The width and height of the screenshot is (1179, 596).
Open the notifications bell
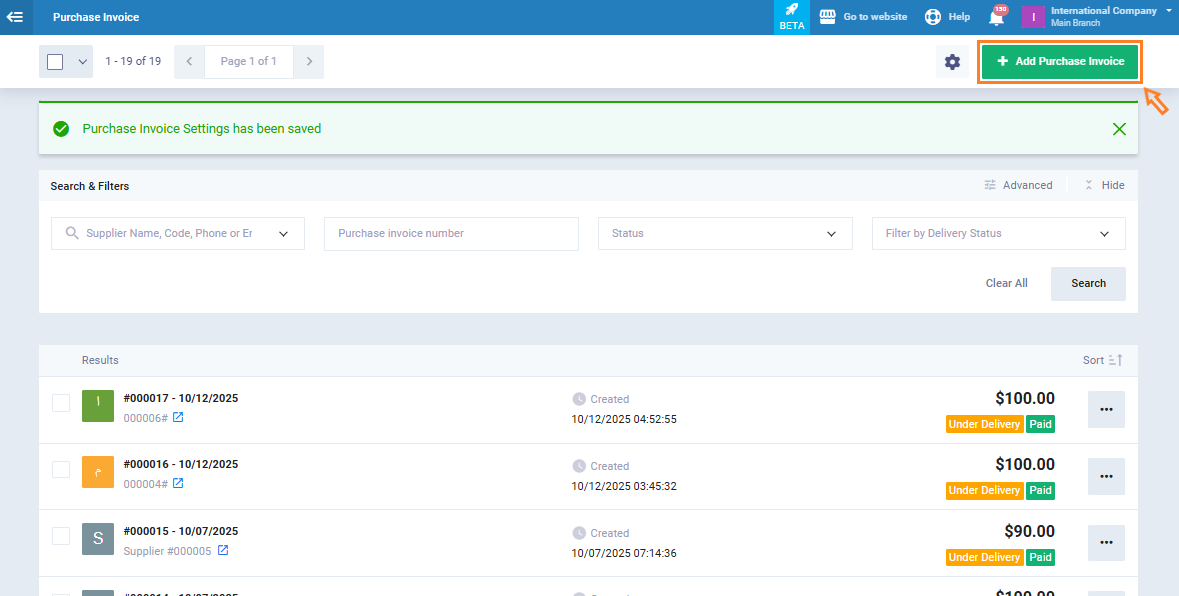[996, 17]
